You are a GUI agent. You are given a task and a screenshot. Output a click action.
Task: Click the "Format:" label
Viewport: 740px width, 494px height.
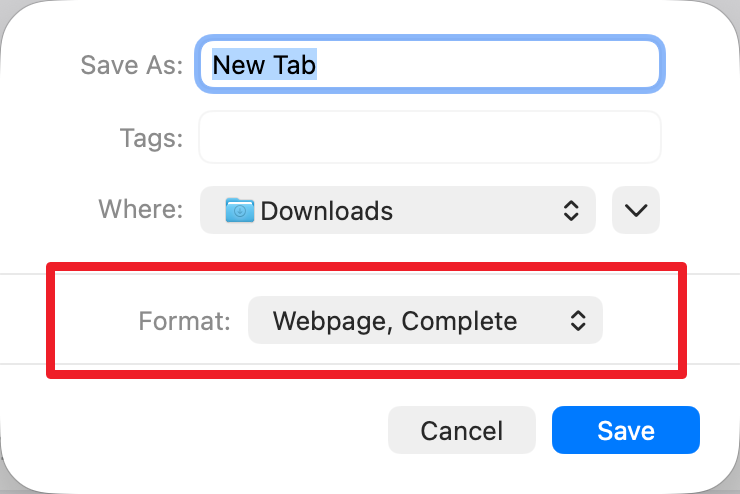[x=185, y=321]
